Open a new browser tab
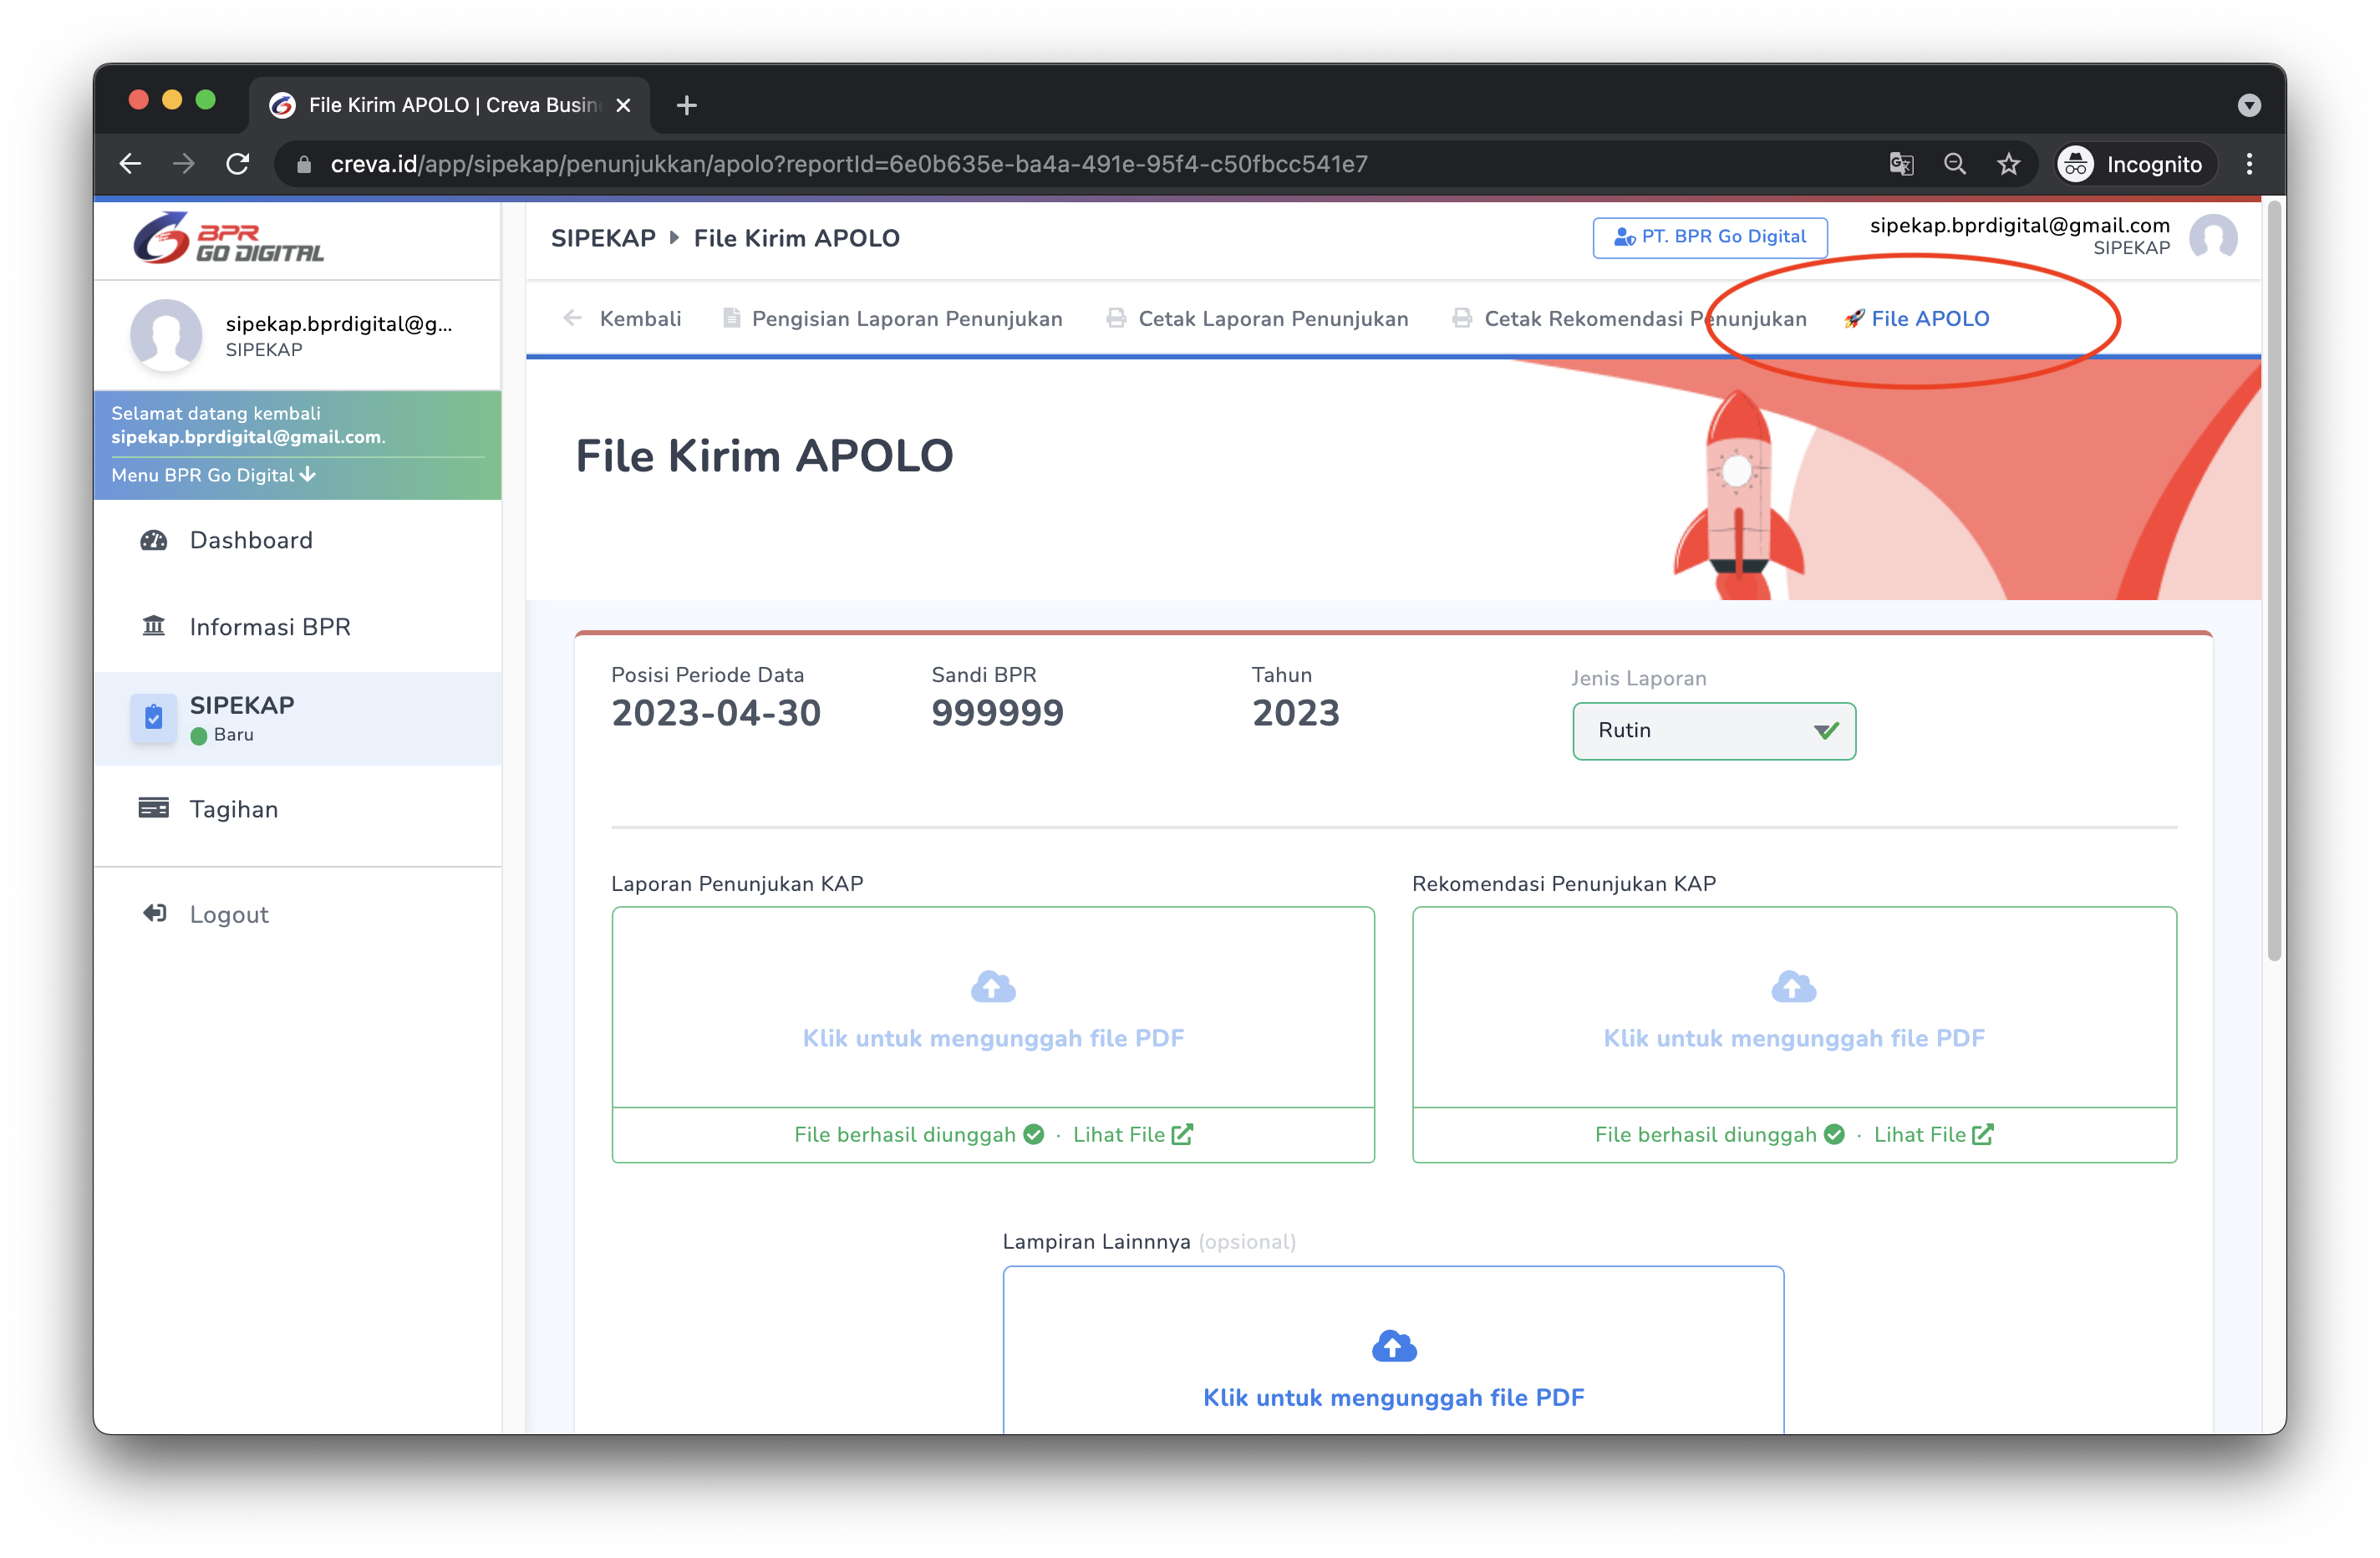 click(x=687, y=105)
